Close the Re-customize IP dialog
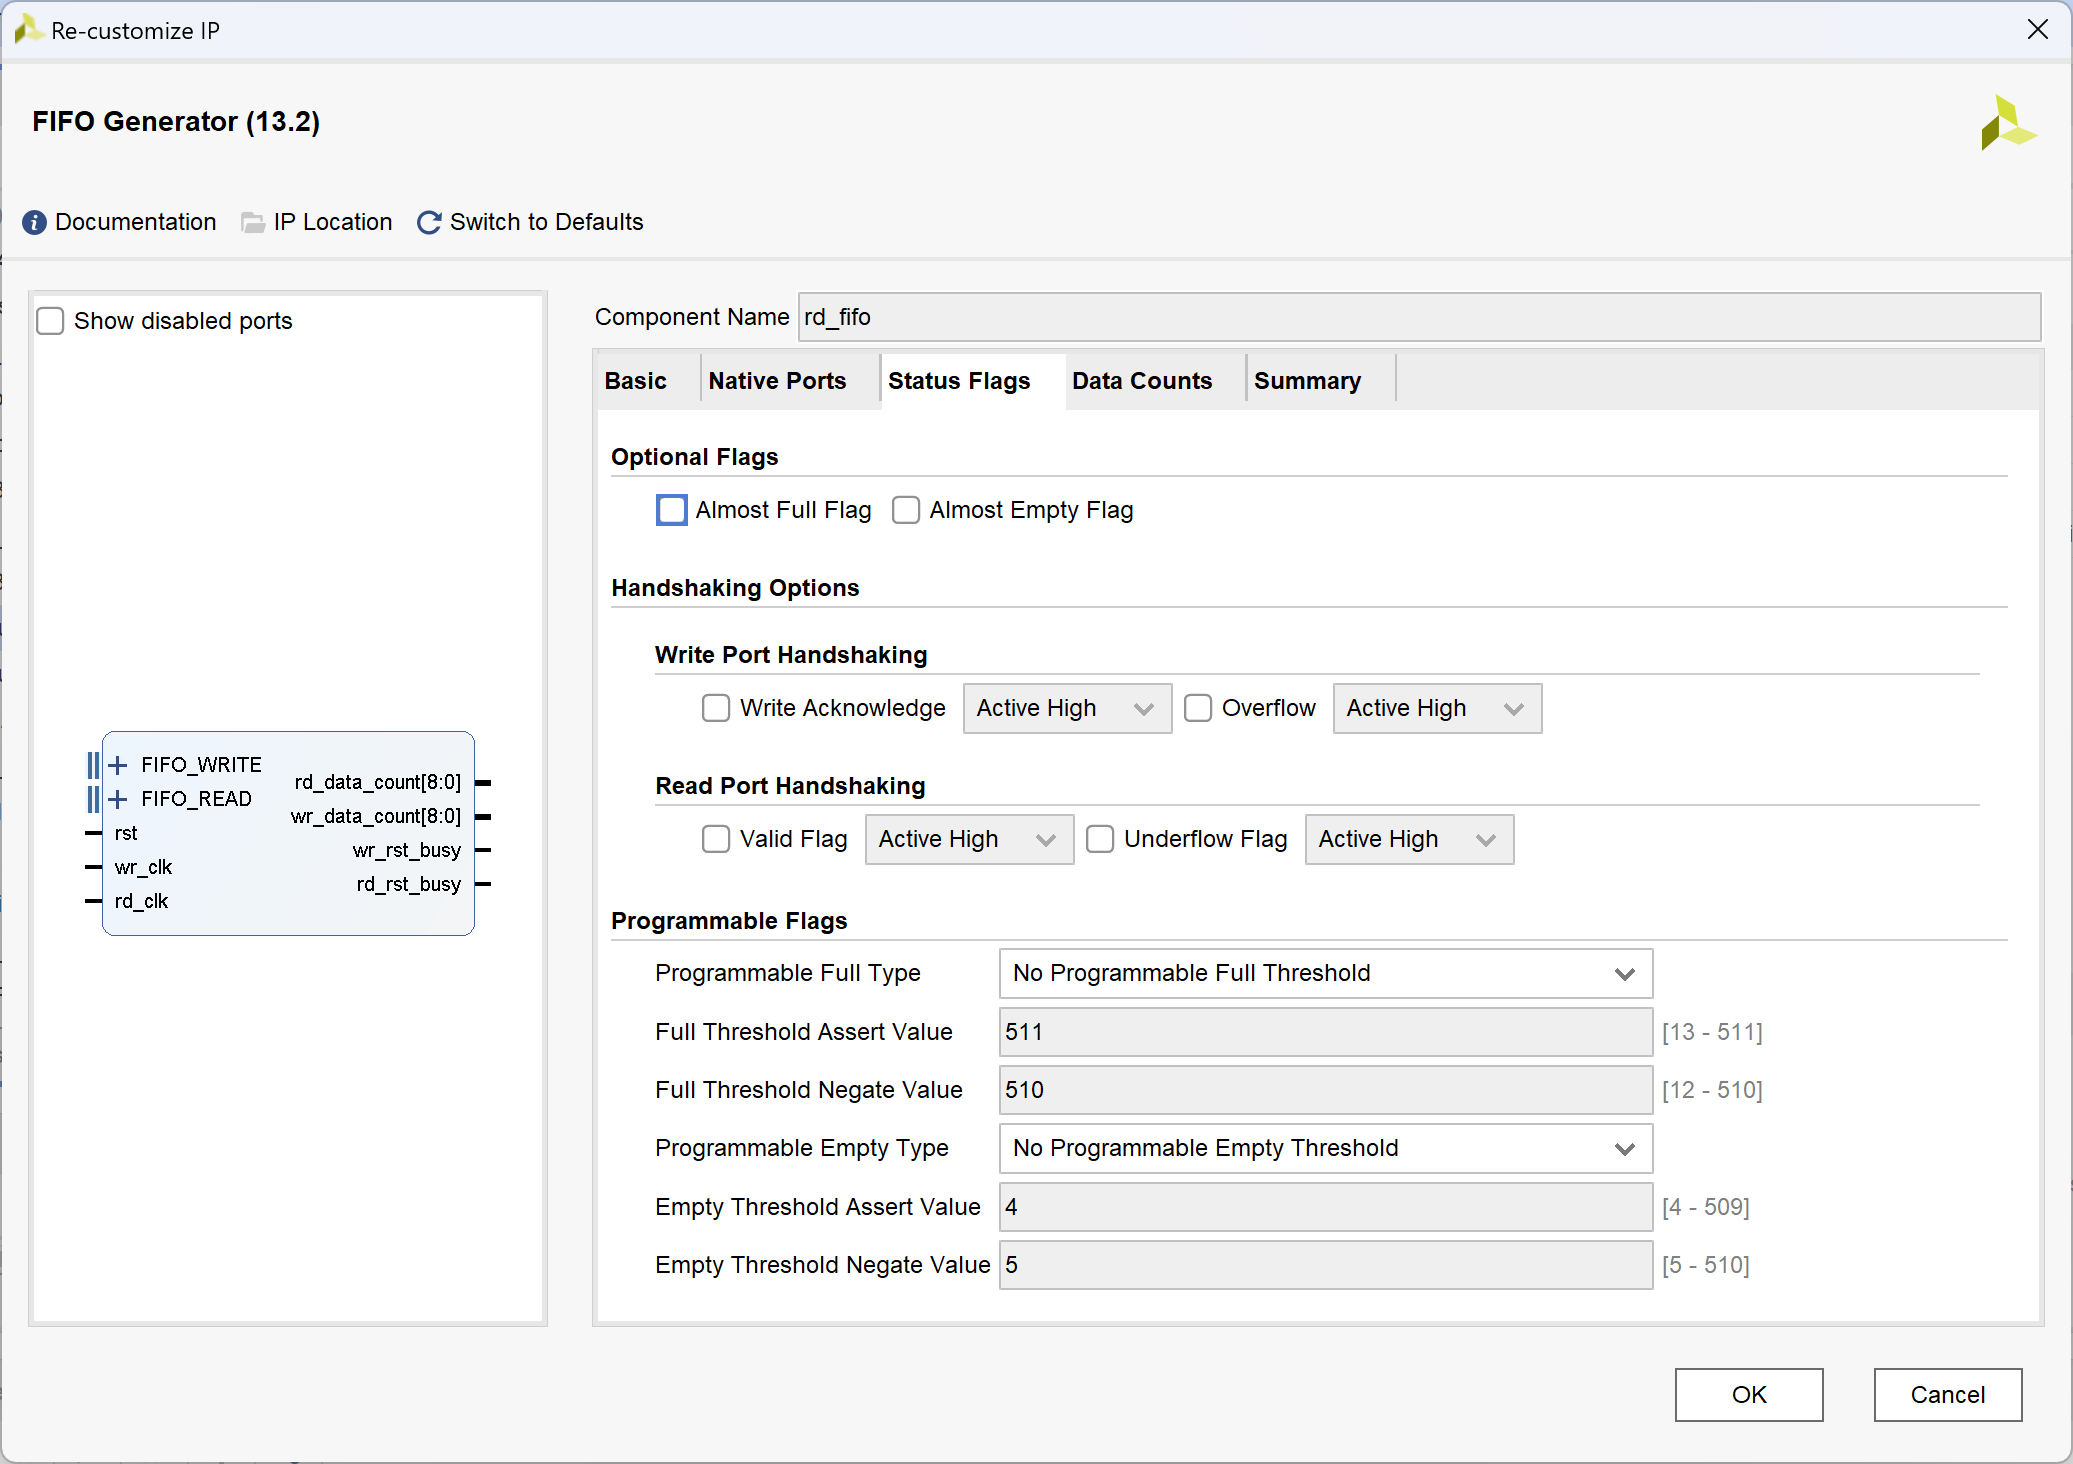The height and width of the screenshot is (1464, 2073). (x=2037, y=30)
